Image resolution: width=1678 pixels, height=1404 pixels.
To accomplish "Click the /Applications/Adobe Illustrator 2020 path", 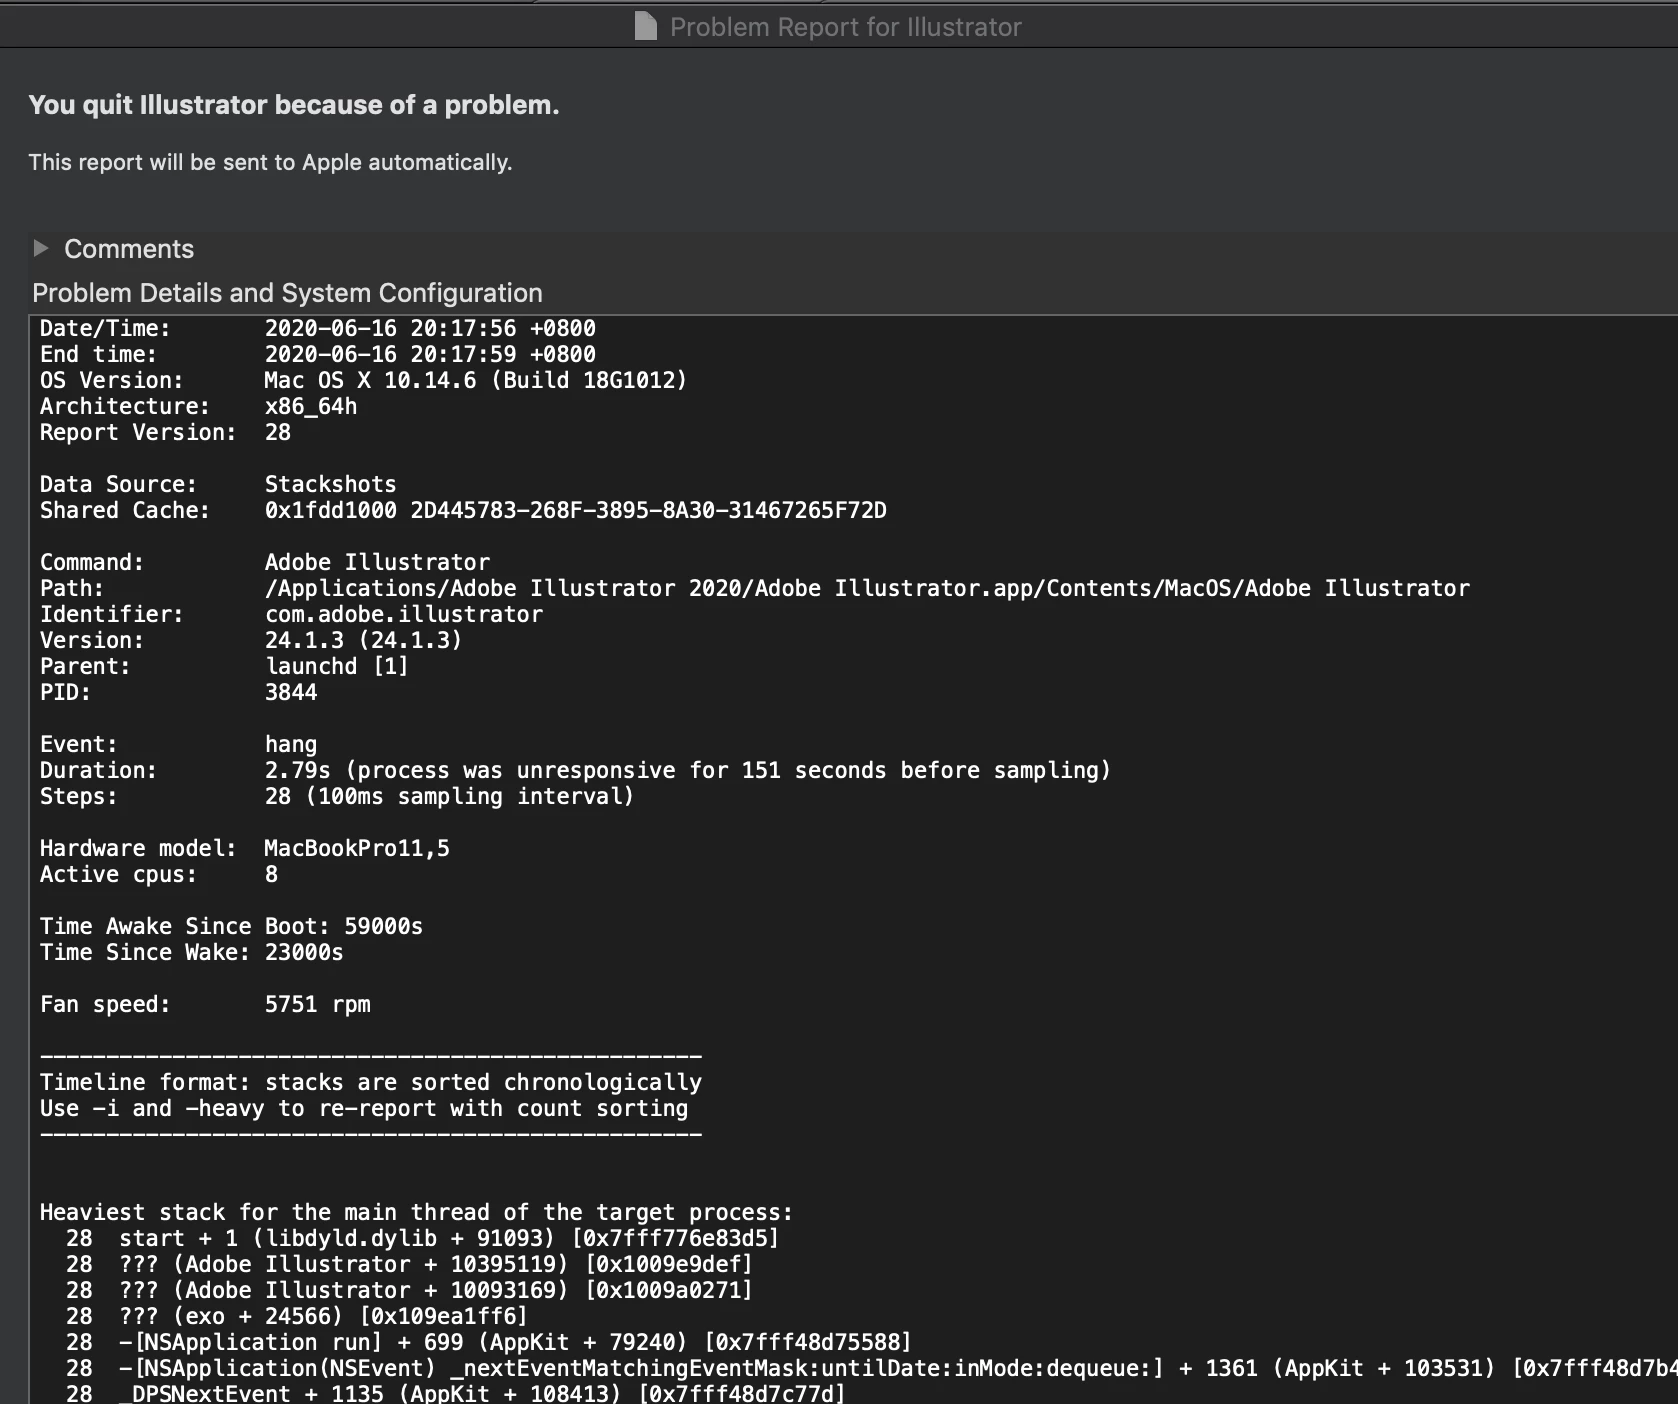I will (x=867, y=588).
